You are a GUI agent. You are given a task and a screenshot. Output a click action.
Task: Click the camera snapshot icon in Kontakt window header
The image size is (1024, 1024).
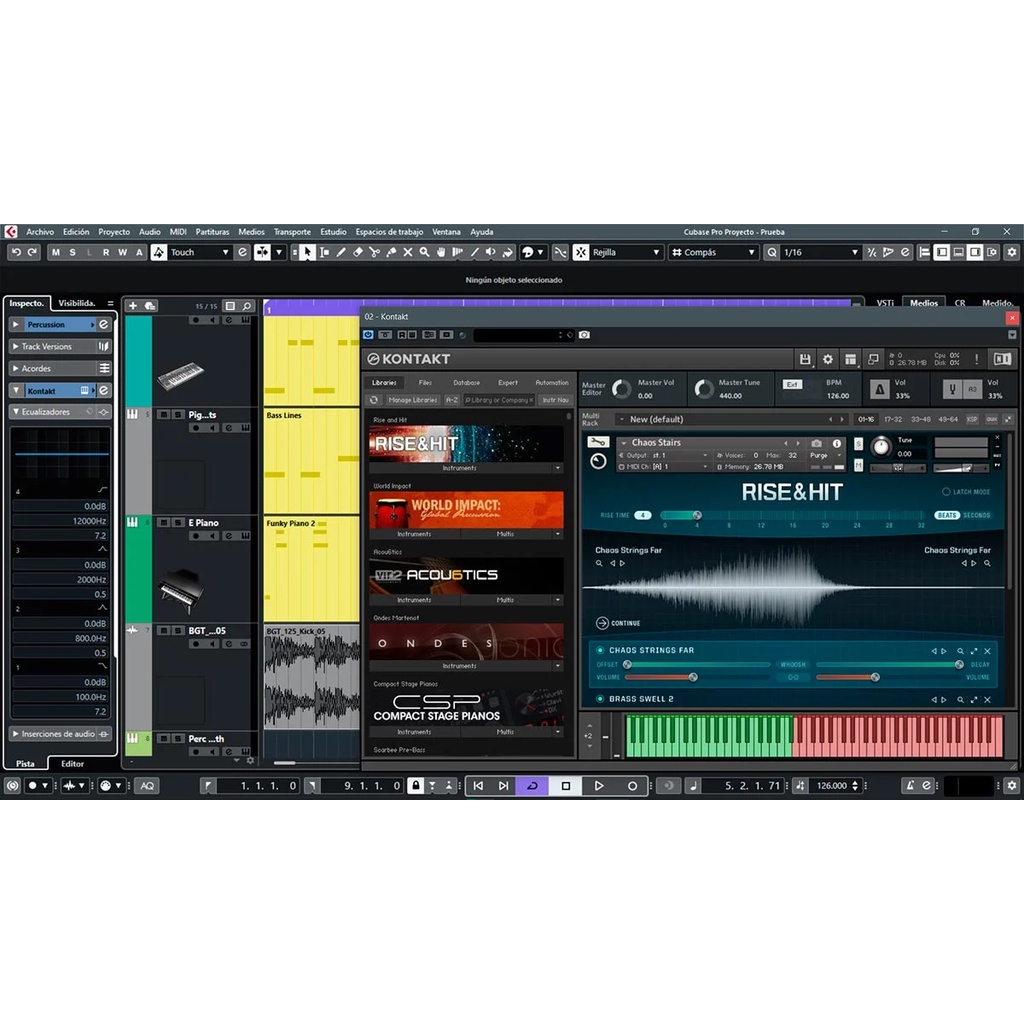coord(584,335)
